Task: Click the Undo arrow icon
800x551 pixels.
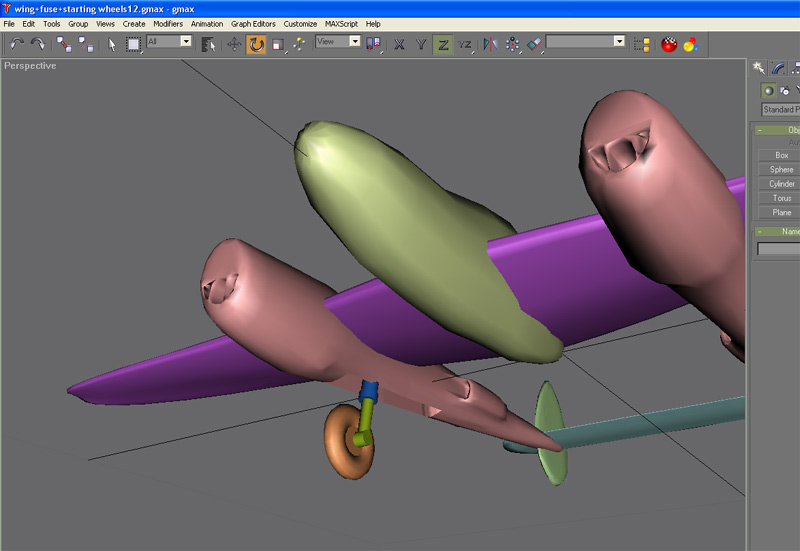Action: click(x=17, y=44)
